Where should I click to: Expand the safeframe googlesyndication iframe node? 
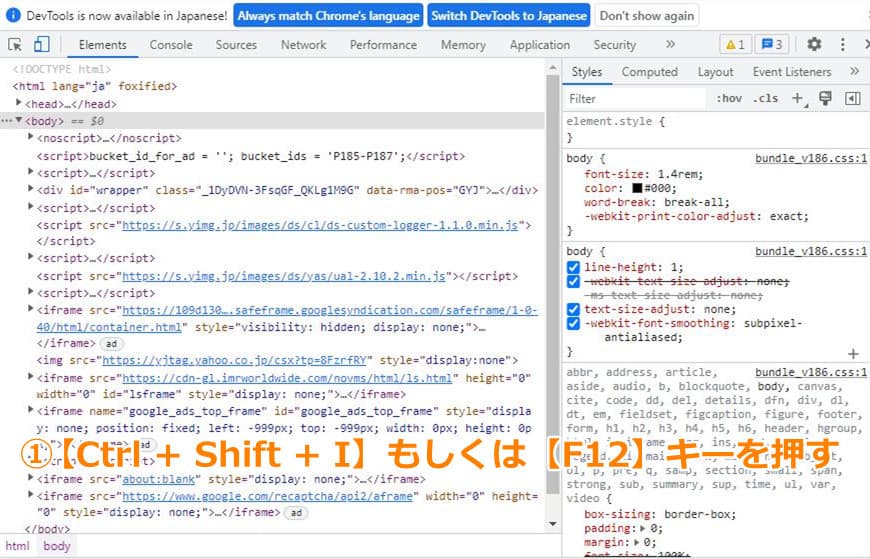tap(31, 309)
